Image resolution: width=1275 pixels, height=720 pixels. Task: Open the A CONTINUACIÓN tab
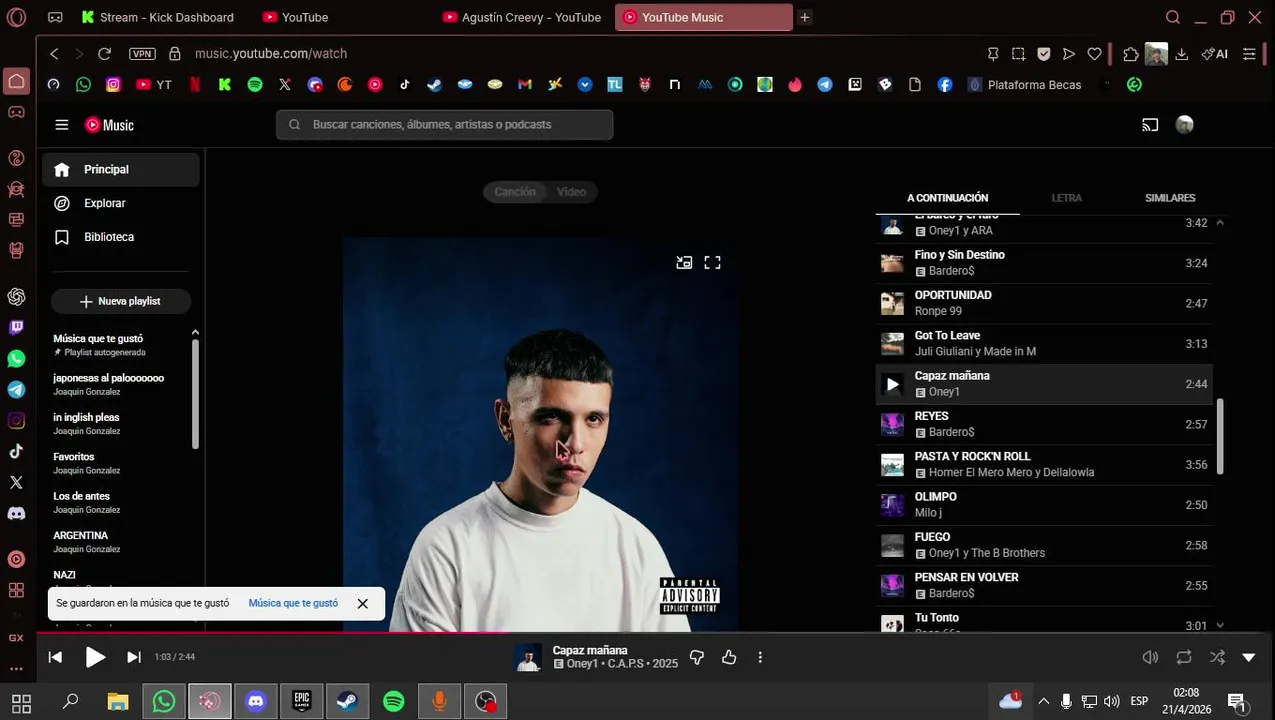point(947,198)
